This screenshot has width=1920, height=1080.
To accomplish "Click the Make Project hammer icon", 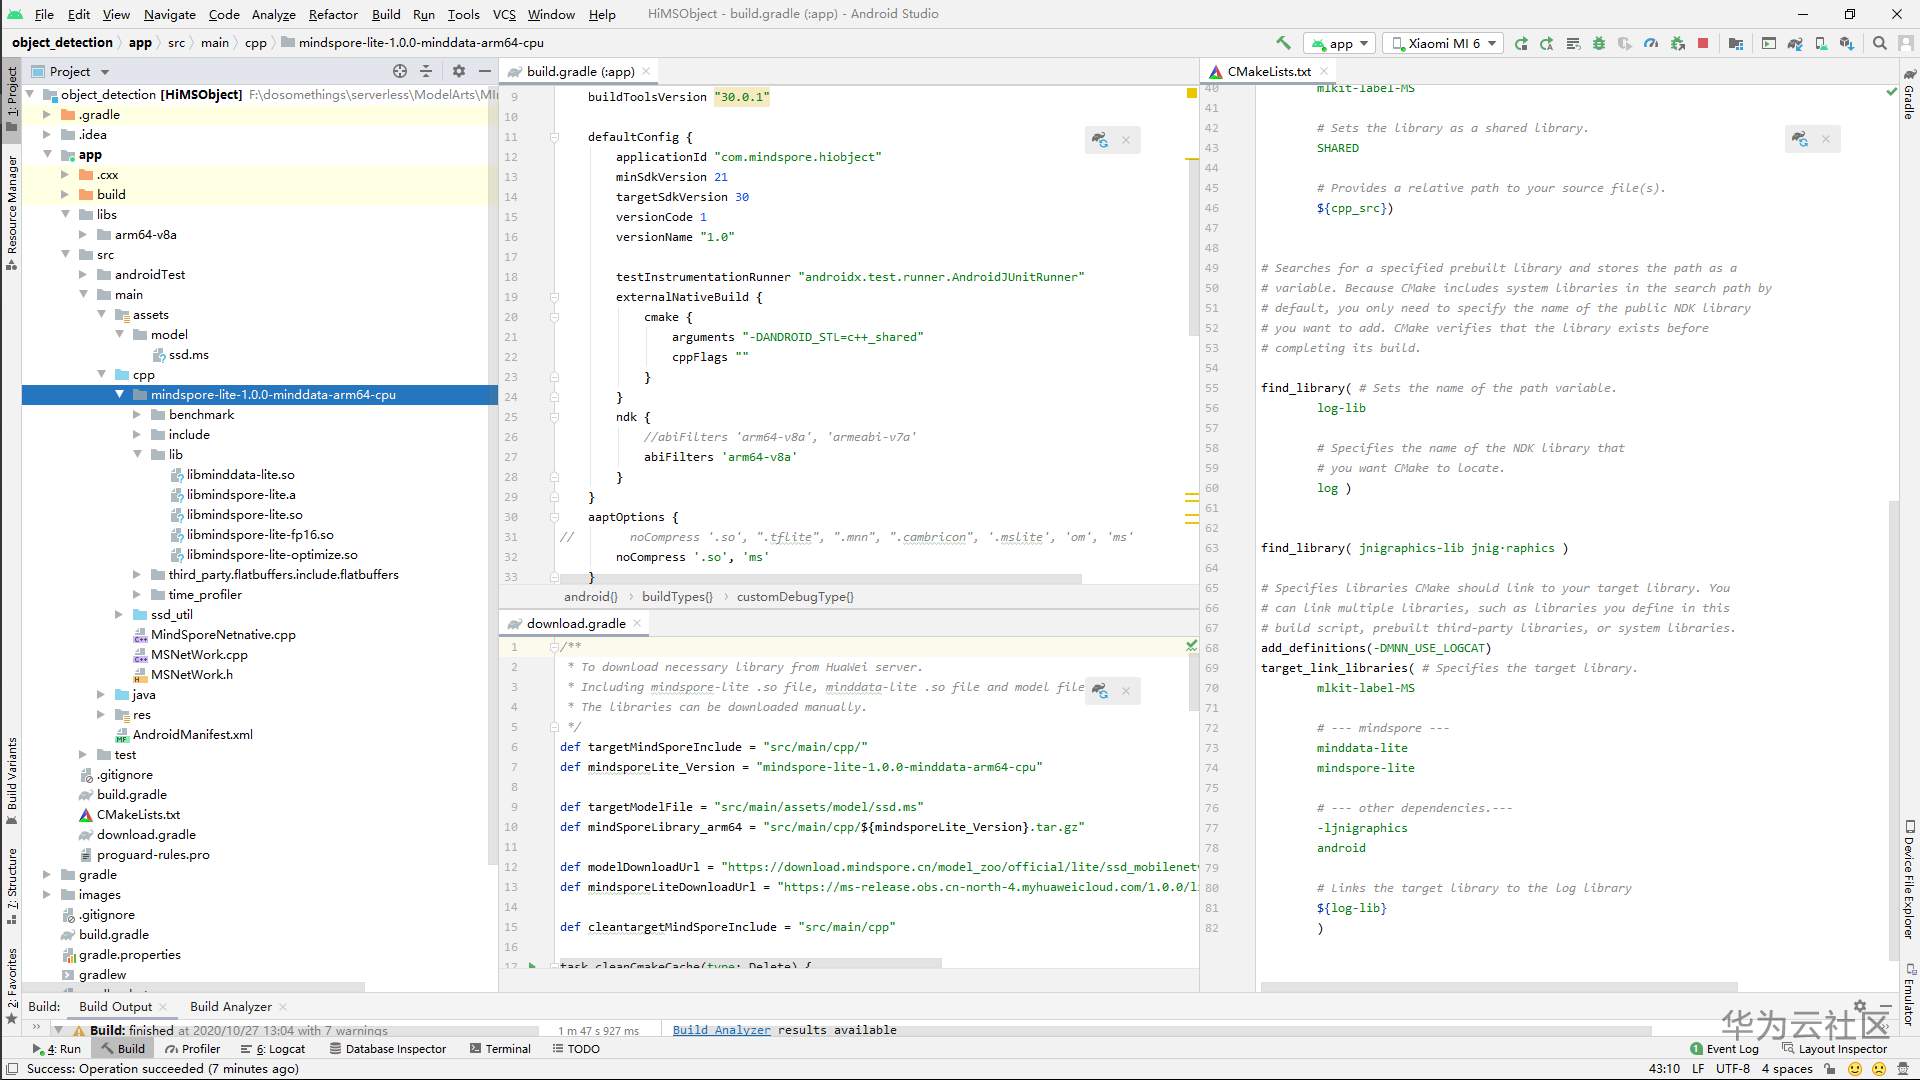I will tap(1283, 43).
